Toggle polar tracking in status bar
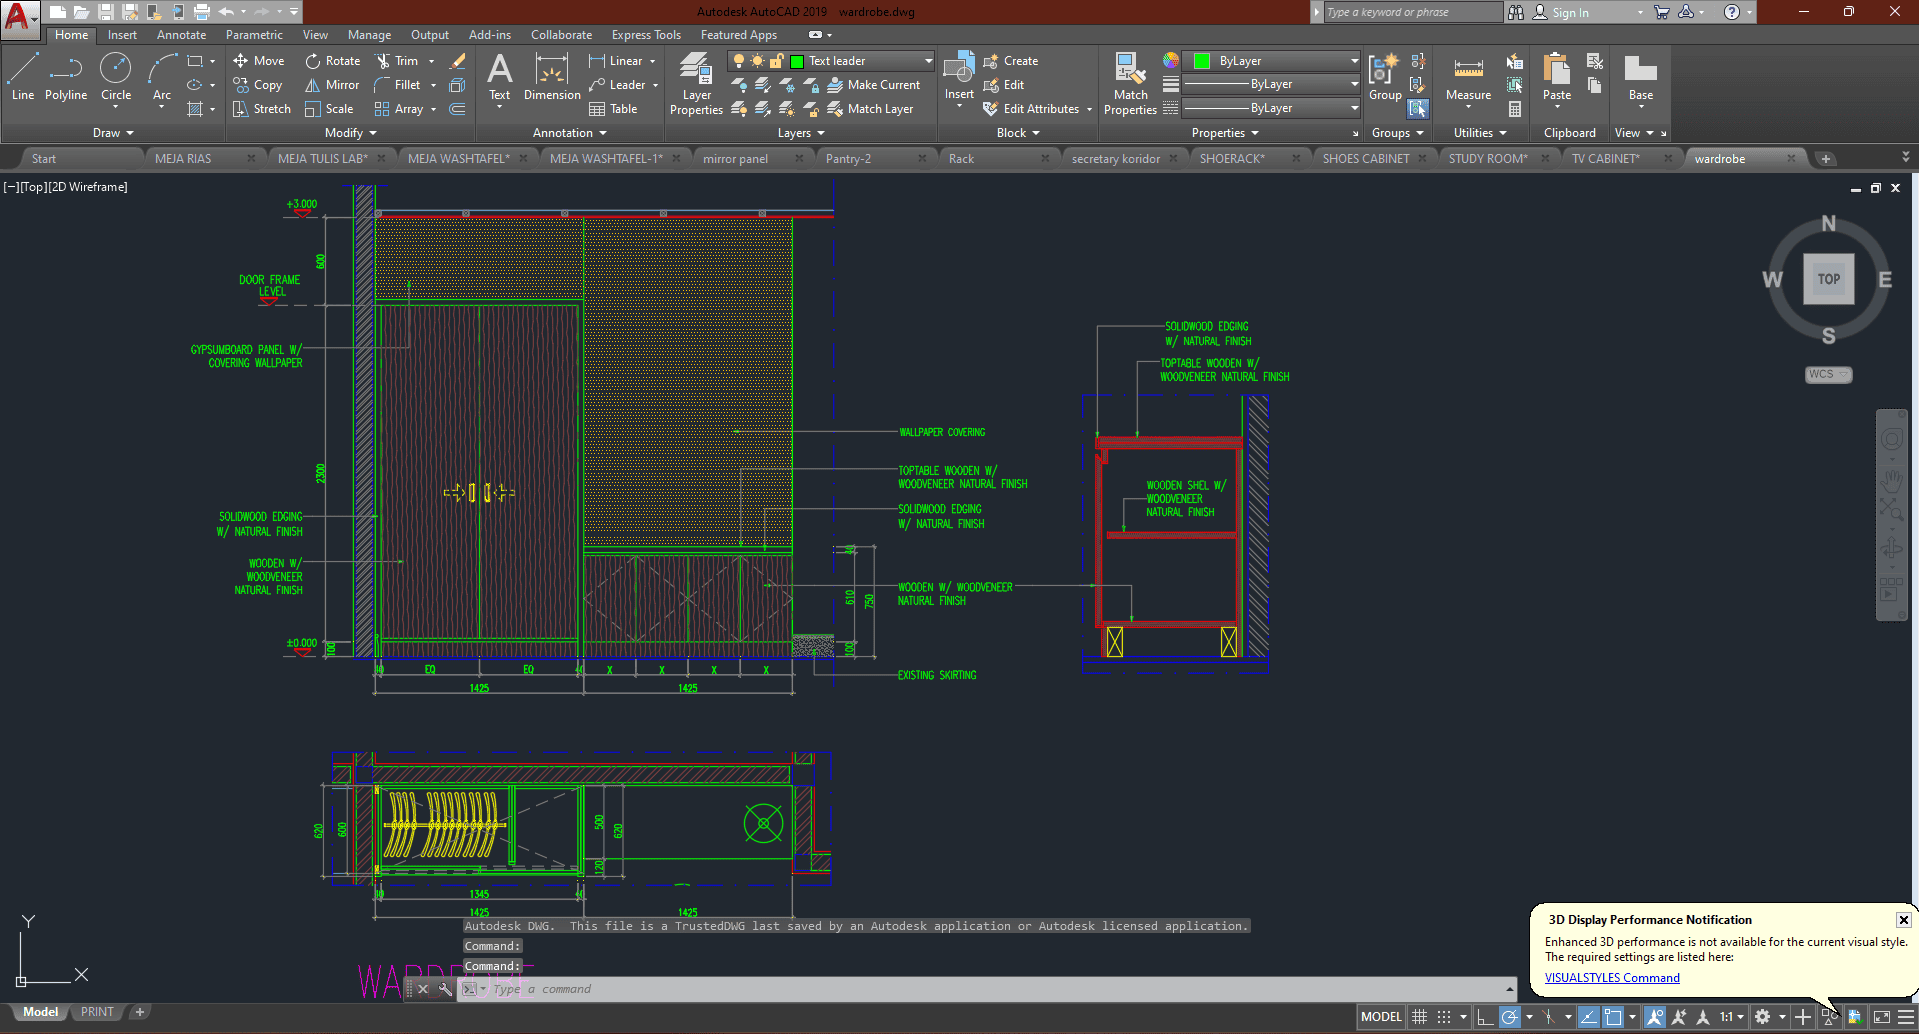Screen dimensions: 1919x1034 click(1510, 1017)
